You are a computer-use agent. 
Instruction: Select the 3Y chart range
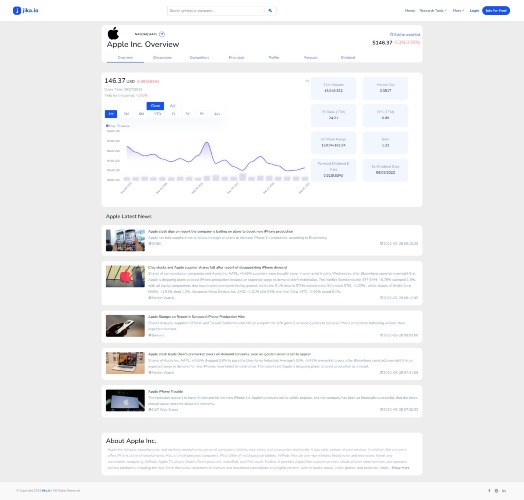coord(188,114)
